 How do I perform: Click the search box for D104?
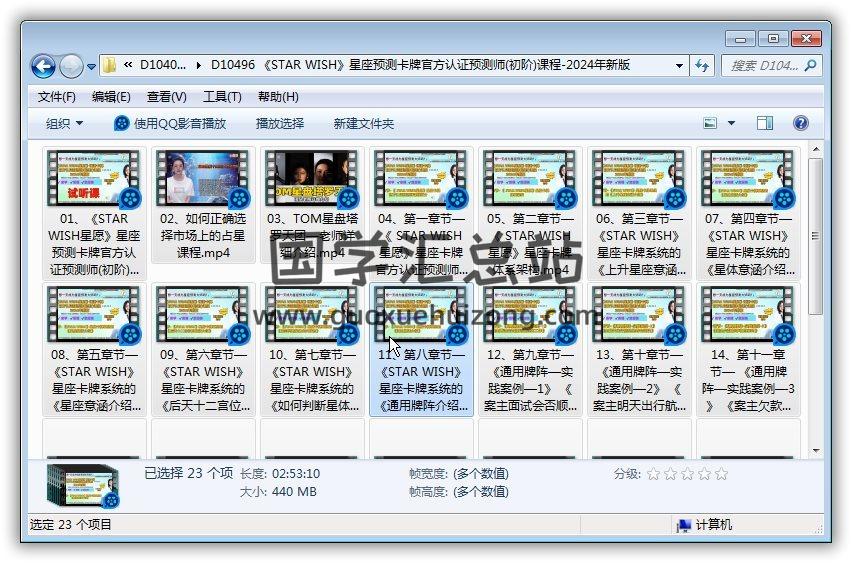pyautogui.click(x=772, y=66)
